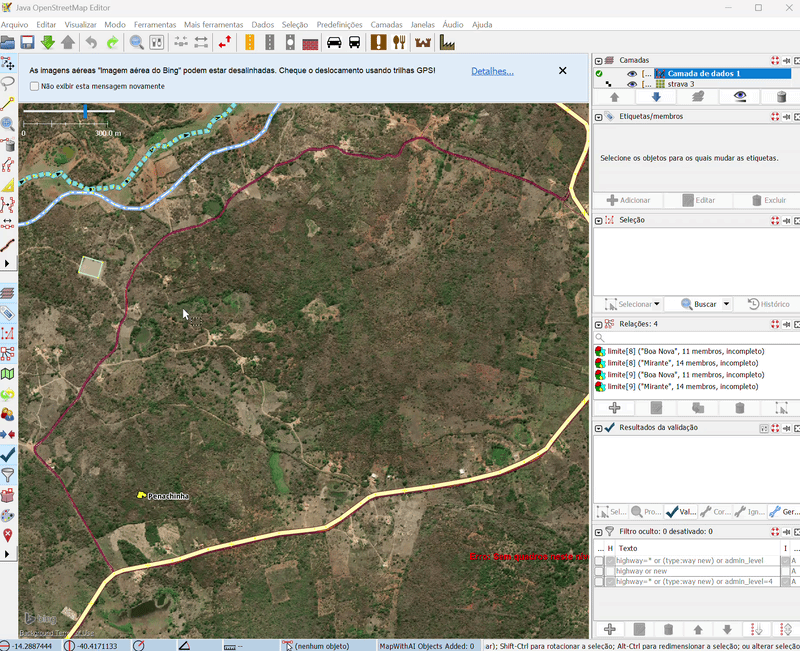The width and height of the screenshot is (800, 651).
Task: Select the zoom mode tool in sidebar
Action: tap(8, 123)
